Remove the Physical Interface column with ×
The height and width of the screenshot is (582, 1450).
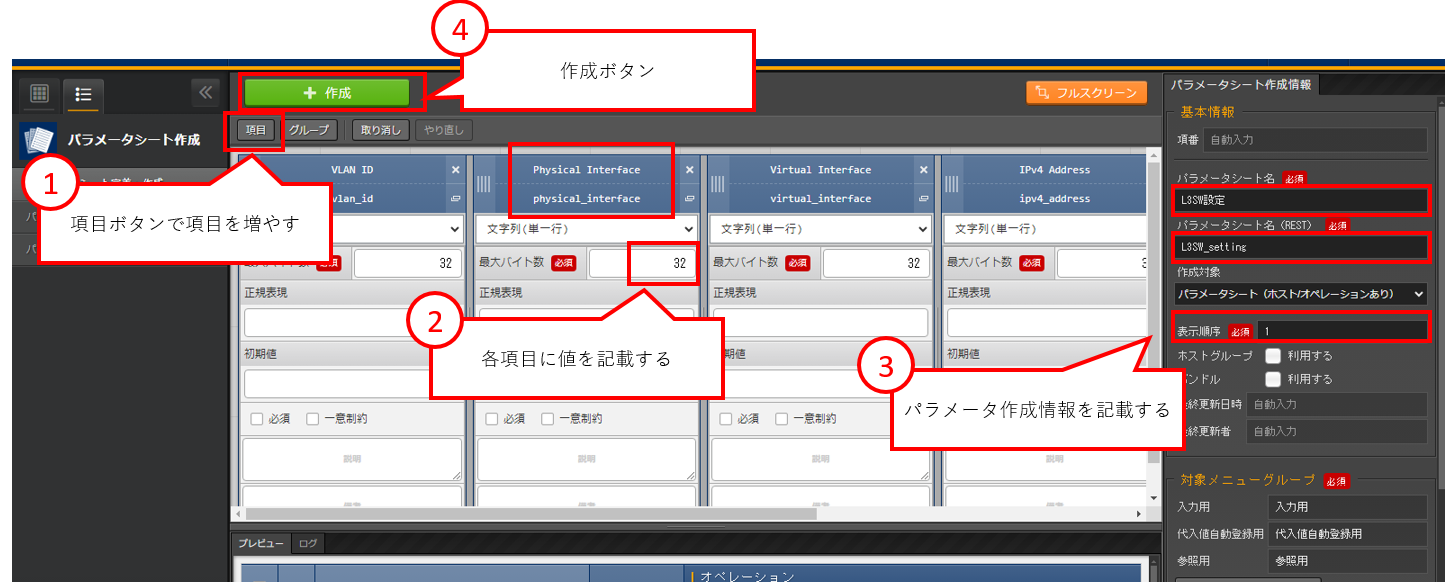click(x=689, y=170)
